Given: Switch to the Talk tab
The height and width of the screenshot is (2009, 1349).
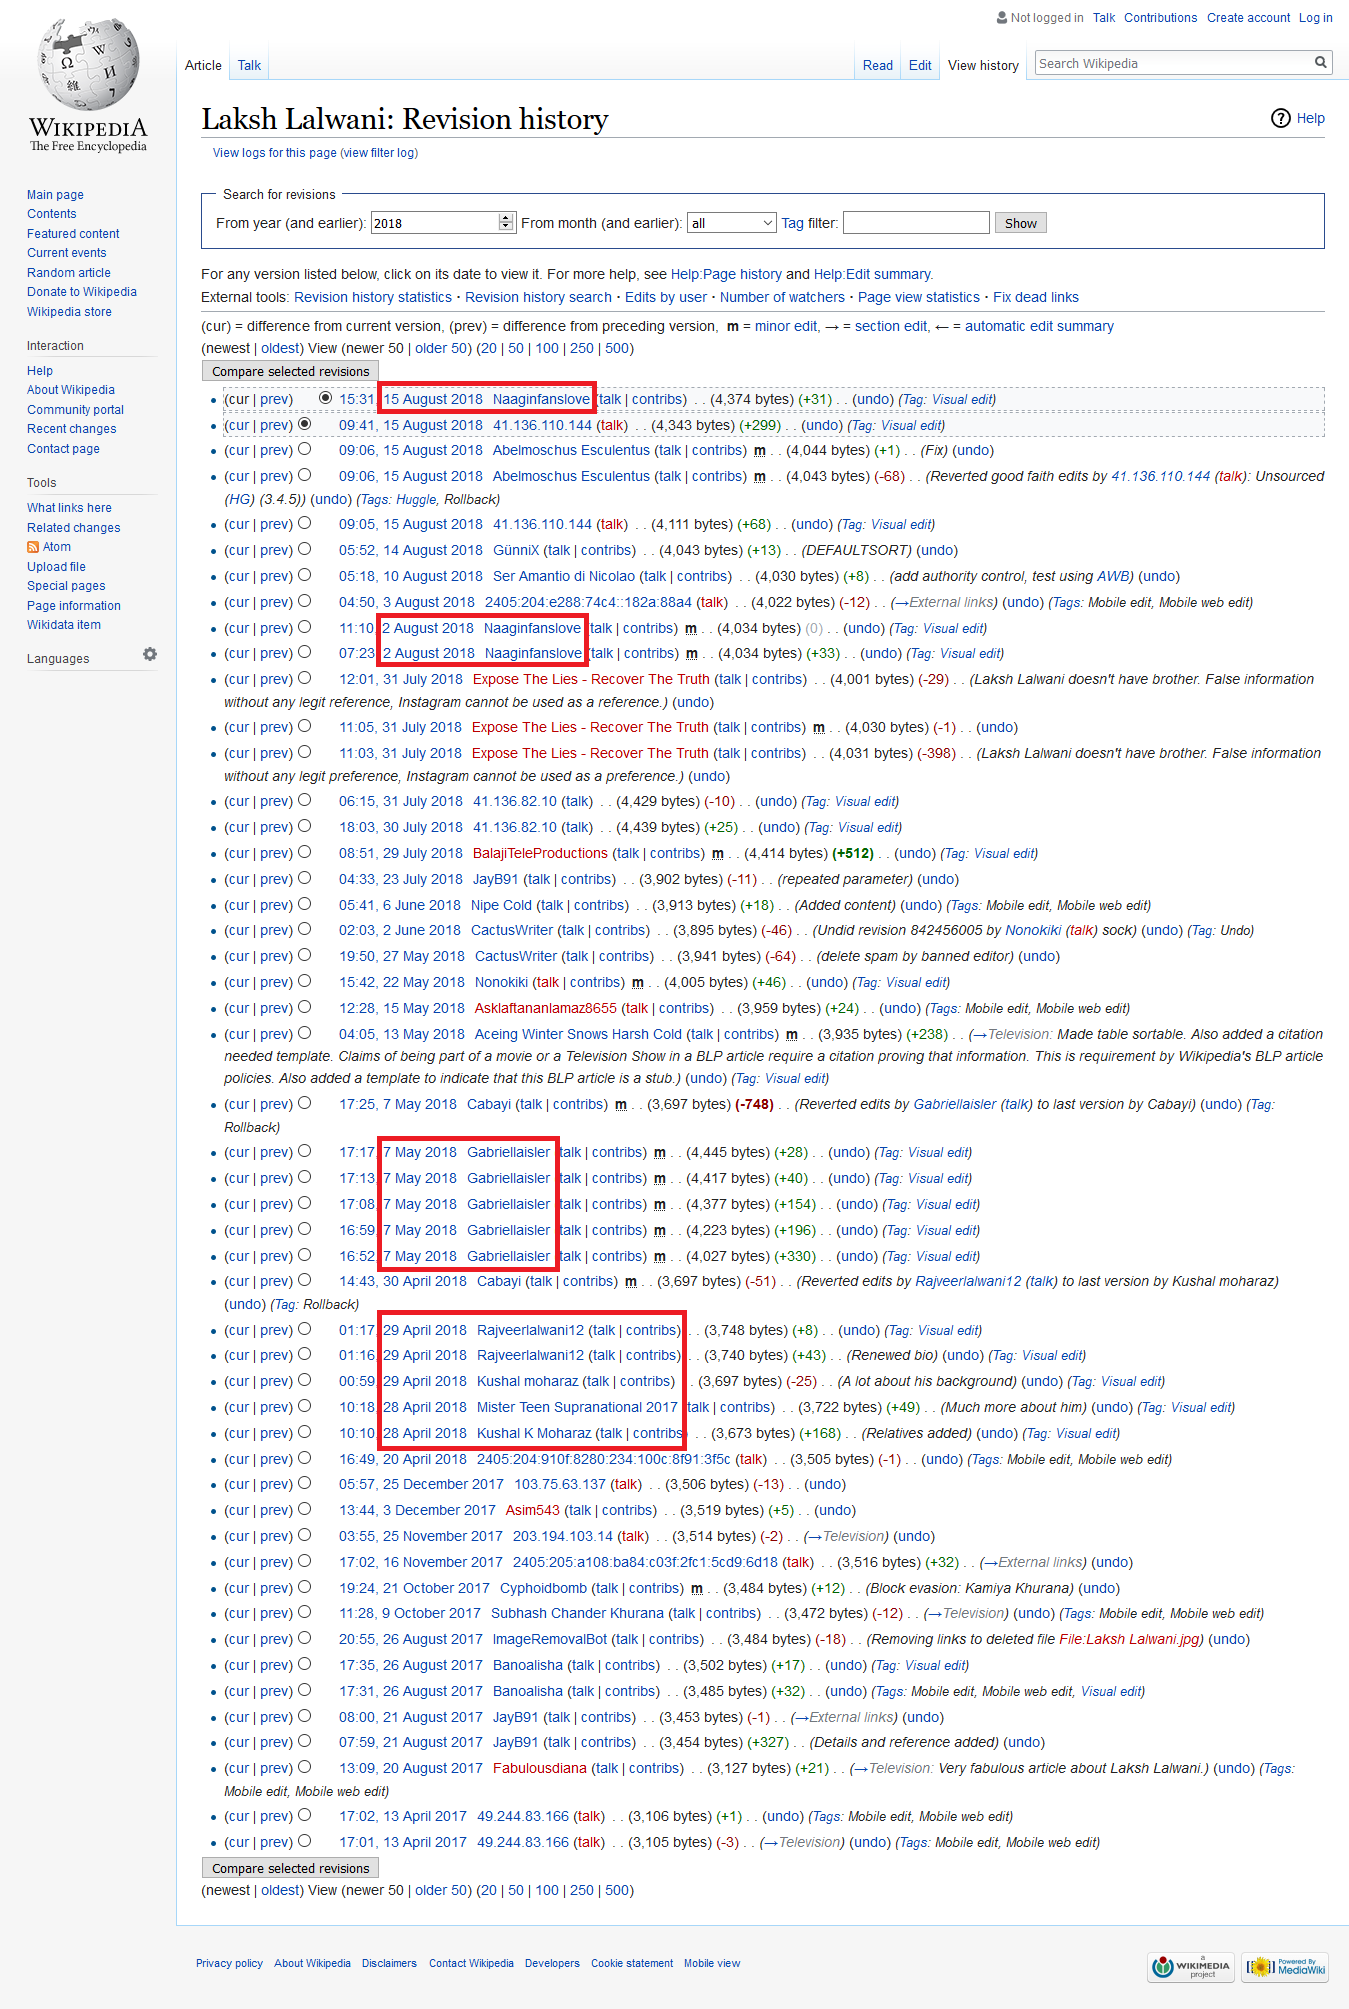Looking at the screenshot, I should pos(249,65).
